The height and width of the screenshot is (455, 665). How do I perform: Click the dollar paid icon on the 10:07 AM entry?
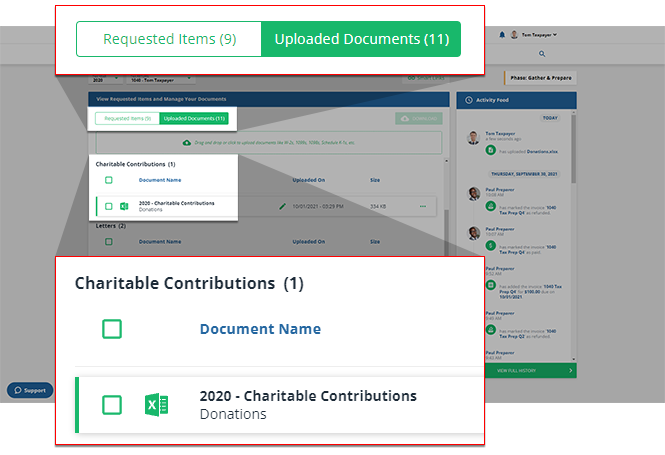491,246
